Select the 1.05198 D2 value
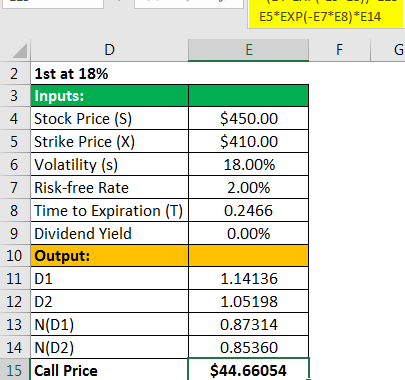 click(249, 301)
